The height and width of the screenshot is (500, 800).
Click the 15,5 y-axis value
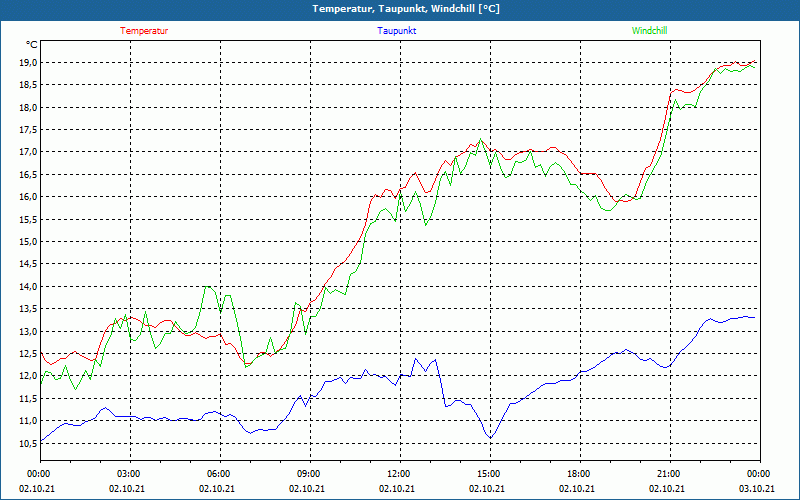(29, 219)
